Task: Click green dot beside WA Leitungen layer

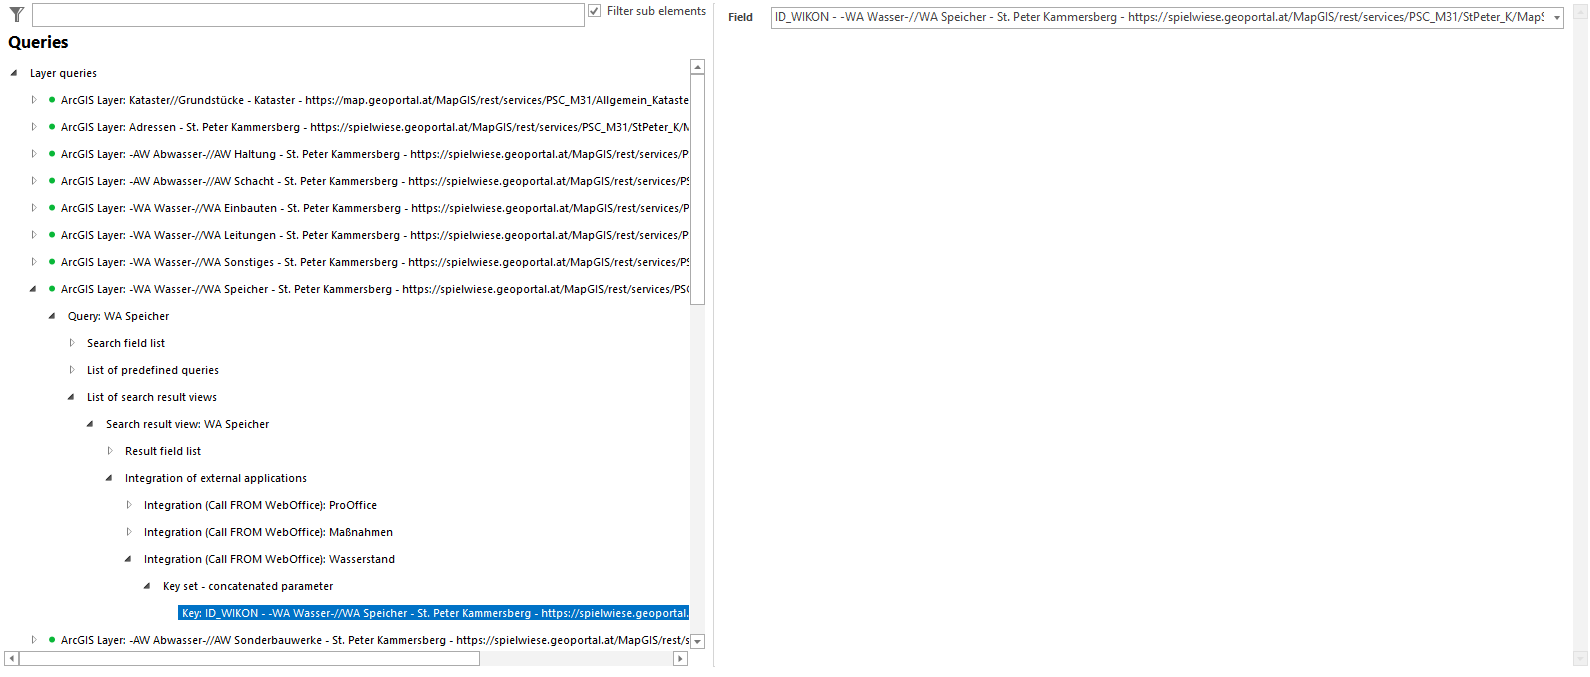Action: [x=52, y=235]
